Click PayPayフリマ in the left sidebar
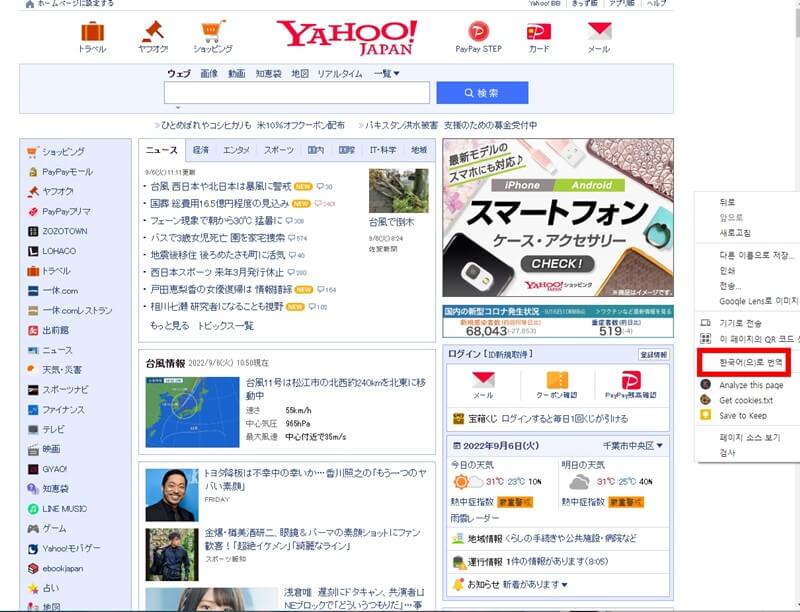Image resolution: width=800 pixels, height=612 pixels. point(66,211)
